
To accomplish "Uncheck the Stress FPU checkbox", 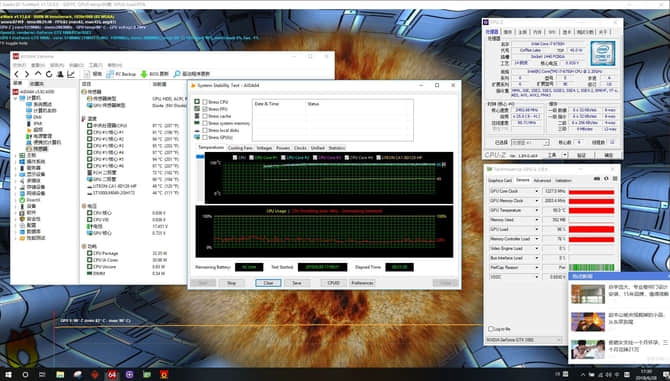I will point(205,109).
